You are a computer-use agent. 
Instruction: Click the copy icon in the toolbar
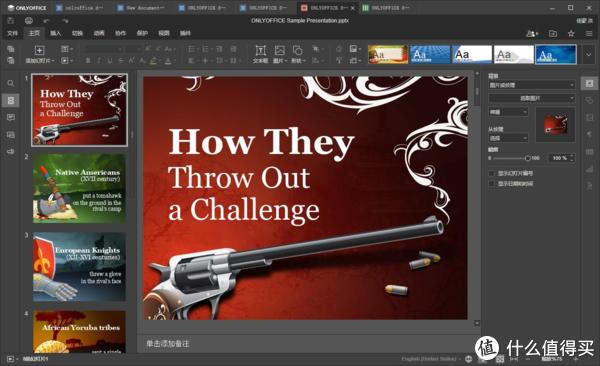click(11, 49)
